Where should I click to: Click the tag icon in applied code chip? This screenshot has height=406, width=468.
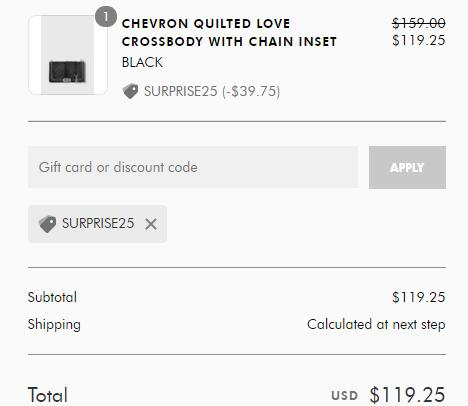[x=47, y=224]
